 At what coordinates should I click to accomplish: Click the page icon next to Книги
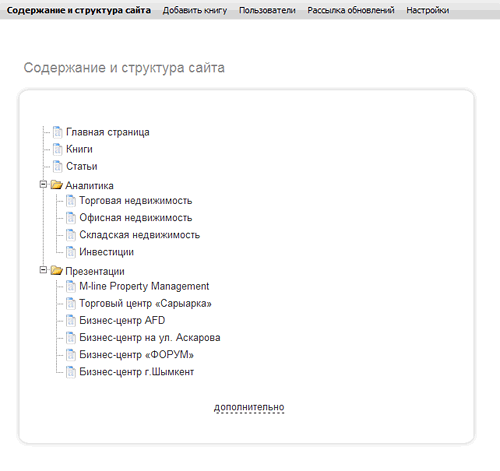tap(58, 149)
